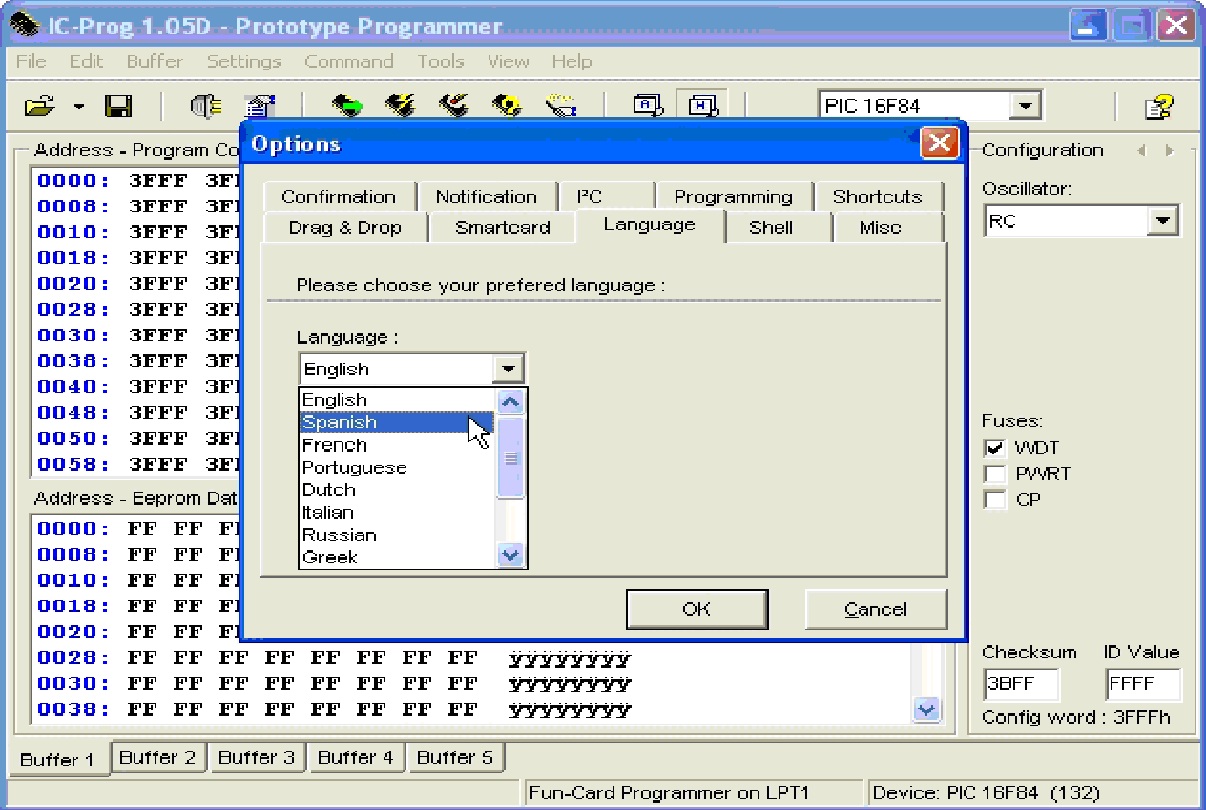Screen dimensions: 1206x810
Task: Click the ID Value field
Action: [1144, 685]
